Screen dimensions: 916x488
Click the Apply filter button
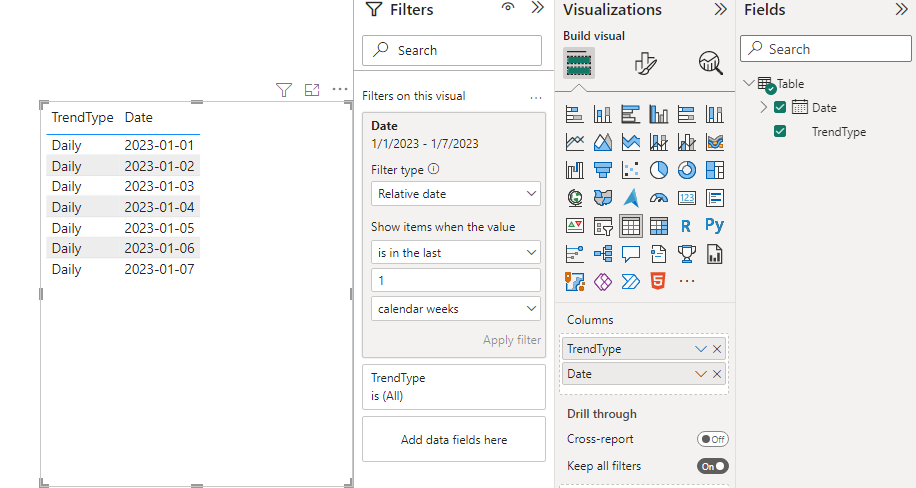point(512,340)
